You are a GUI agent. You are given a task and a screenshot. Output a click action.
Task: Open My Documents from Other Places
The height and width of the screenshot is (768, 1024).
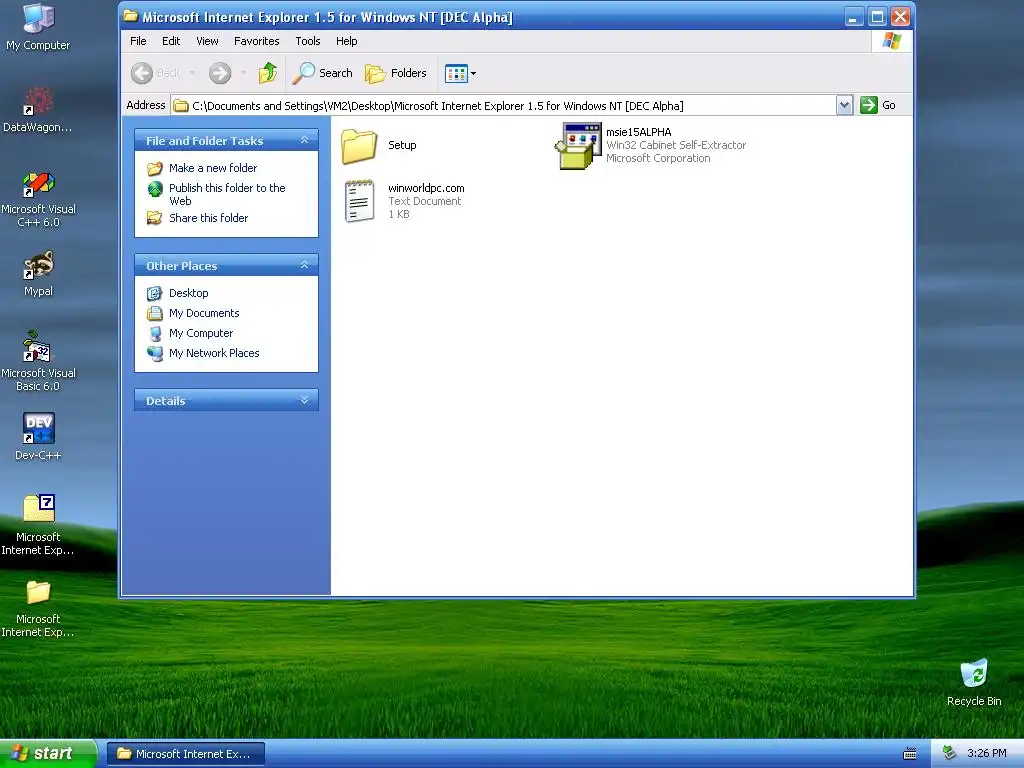click(204, 313)
